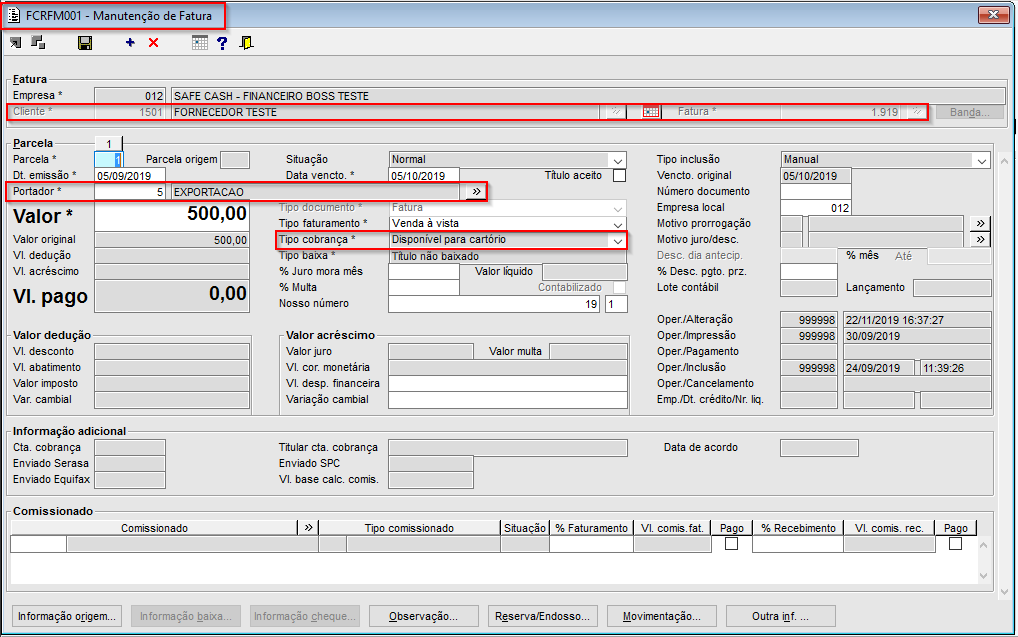Open Motivo prorrogação lookup arrow button
This screenshot has height=637, width=1018.
click(x=980, y=223)
